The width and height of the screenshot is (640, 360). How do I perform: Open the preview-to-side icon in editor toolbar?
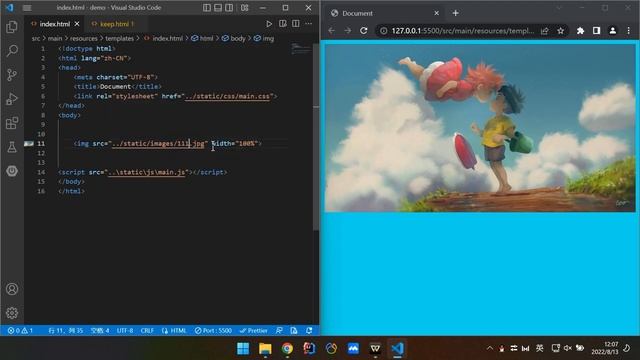282,24
